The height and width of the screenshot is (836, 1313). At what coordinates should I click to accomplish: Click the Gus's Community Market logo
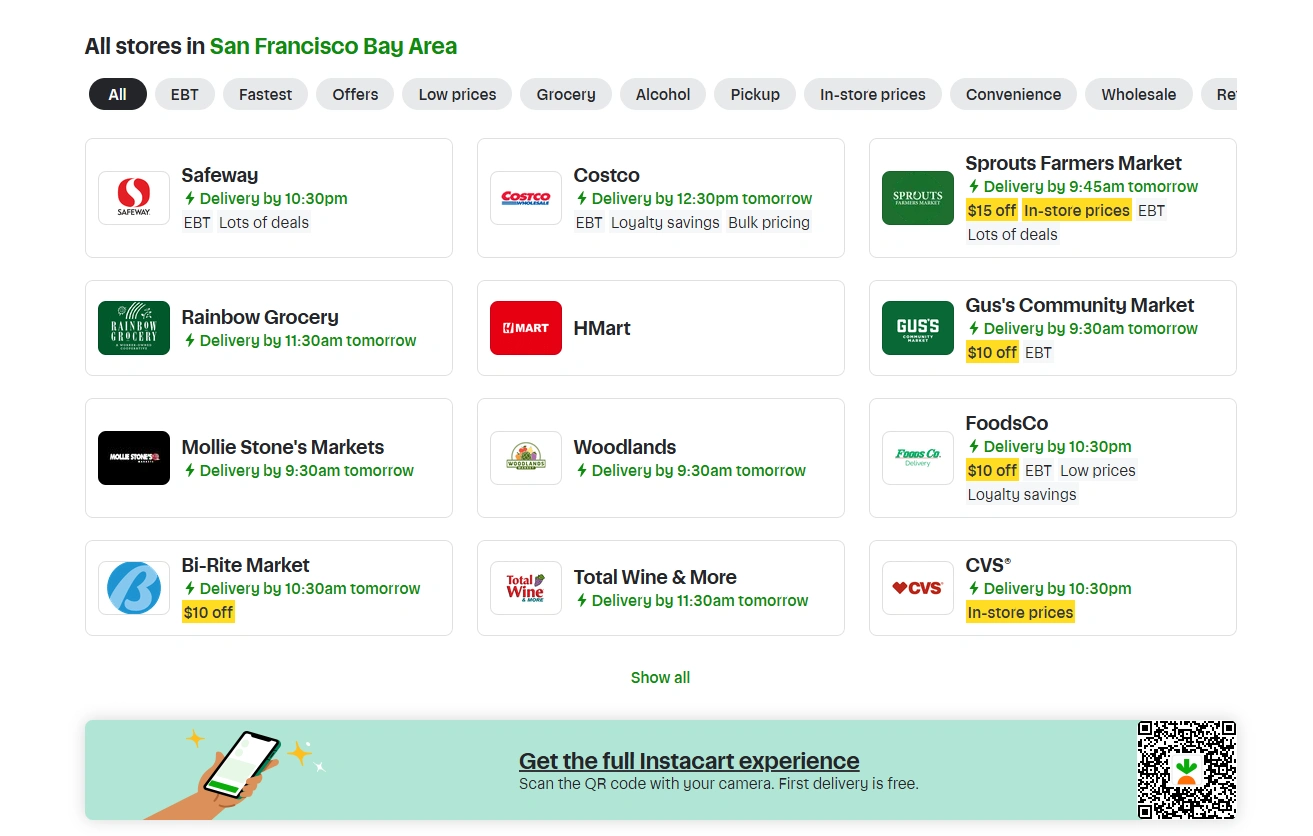(x=918, y=328)
